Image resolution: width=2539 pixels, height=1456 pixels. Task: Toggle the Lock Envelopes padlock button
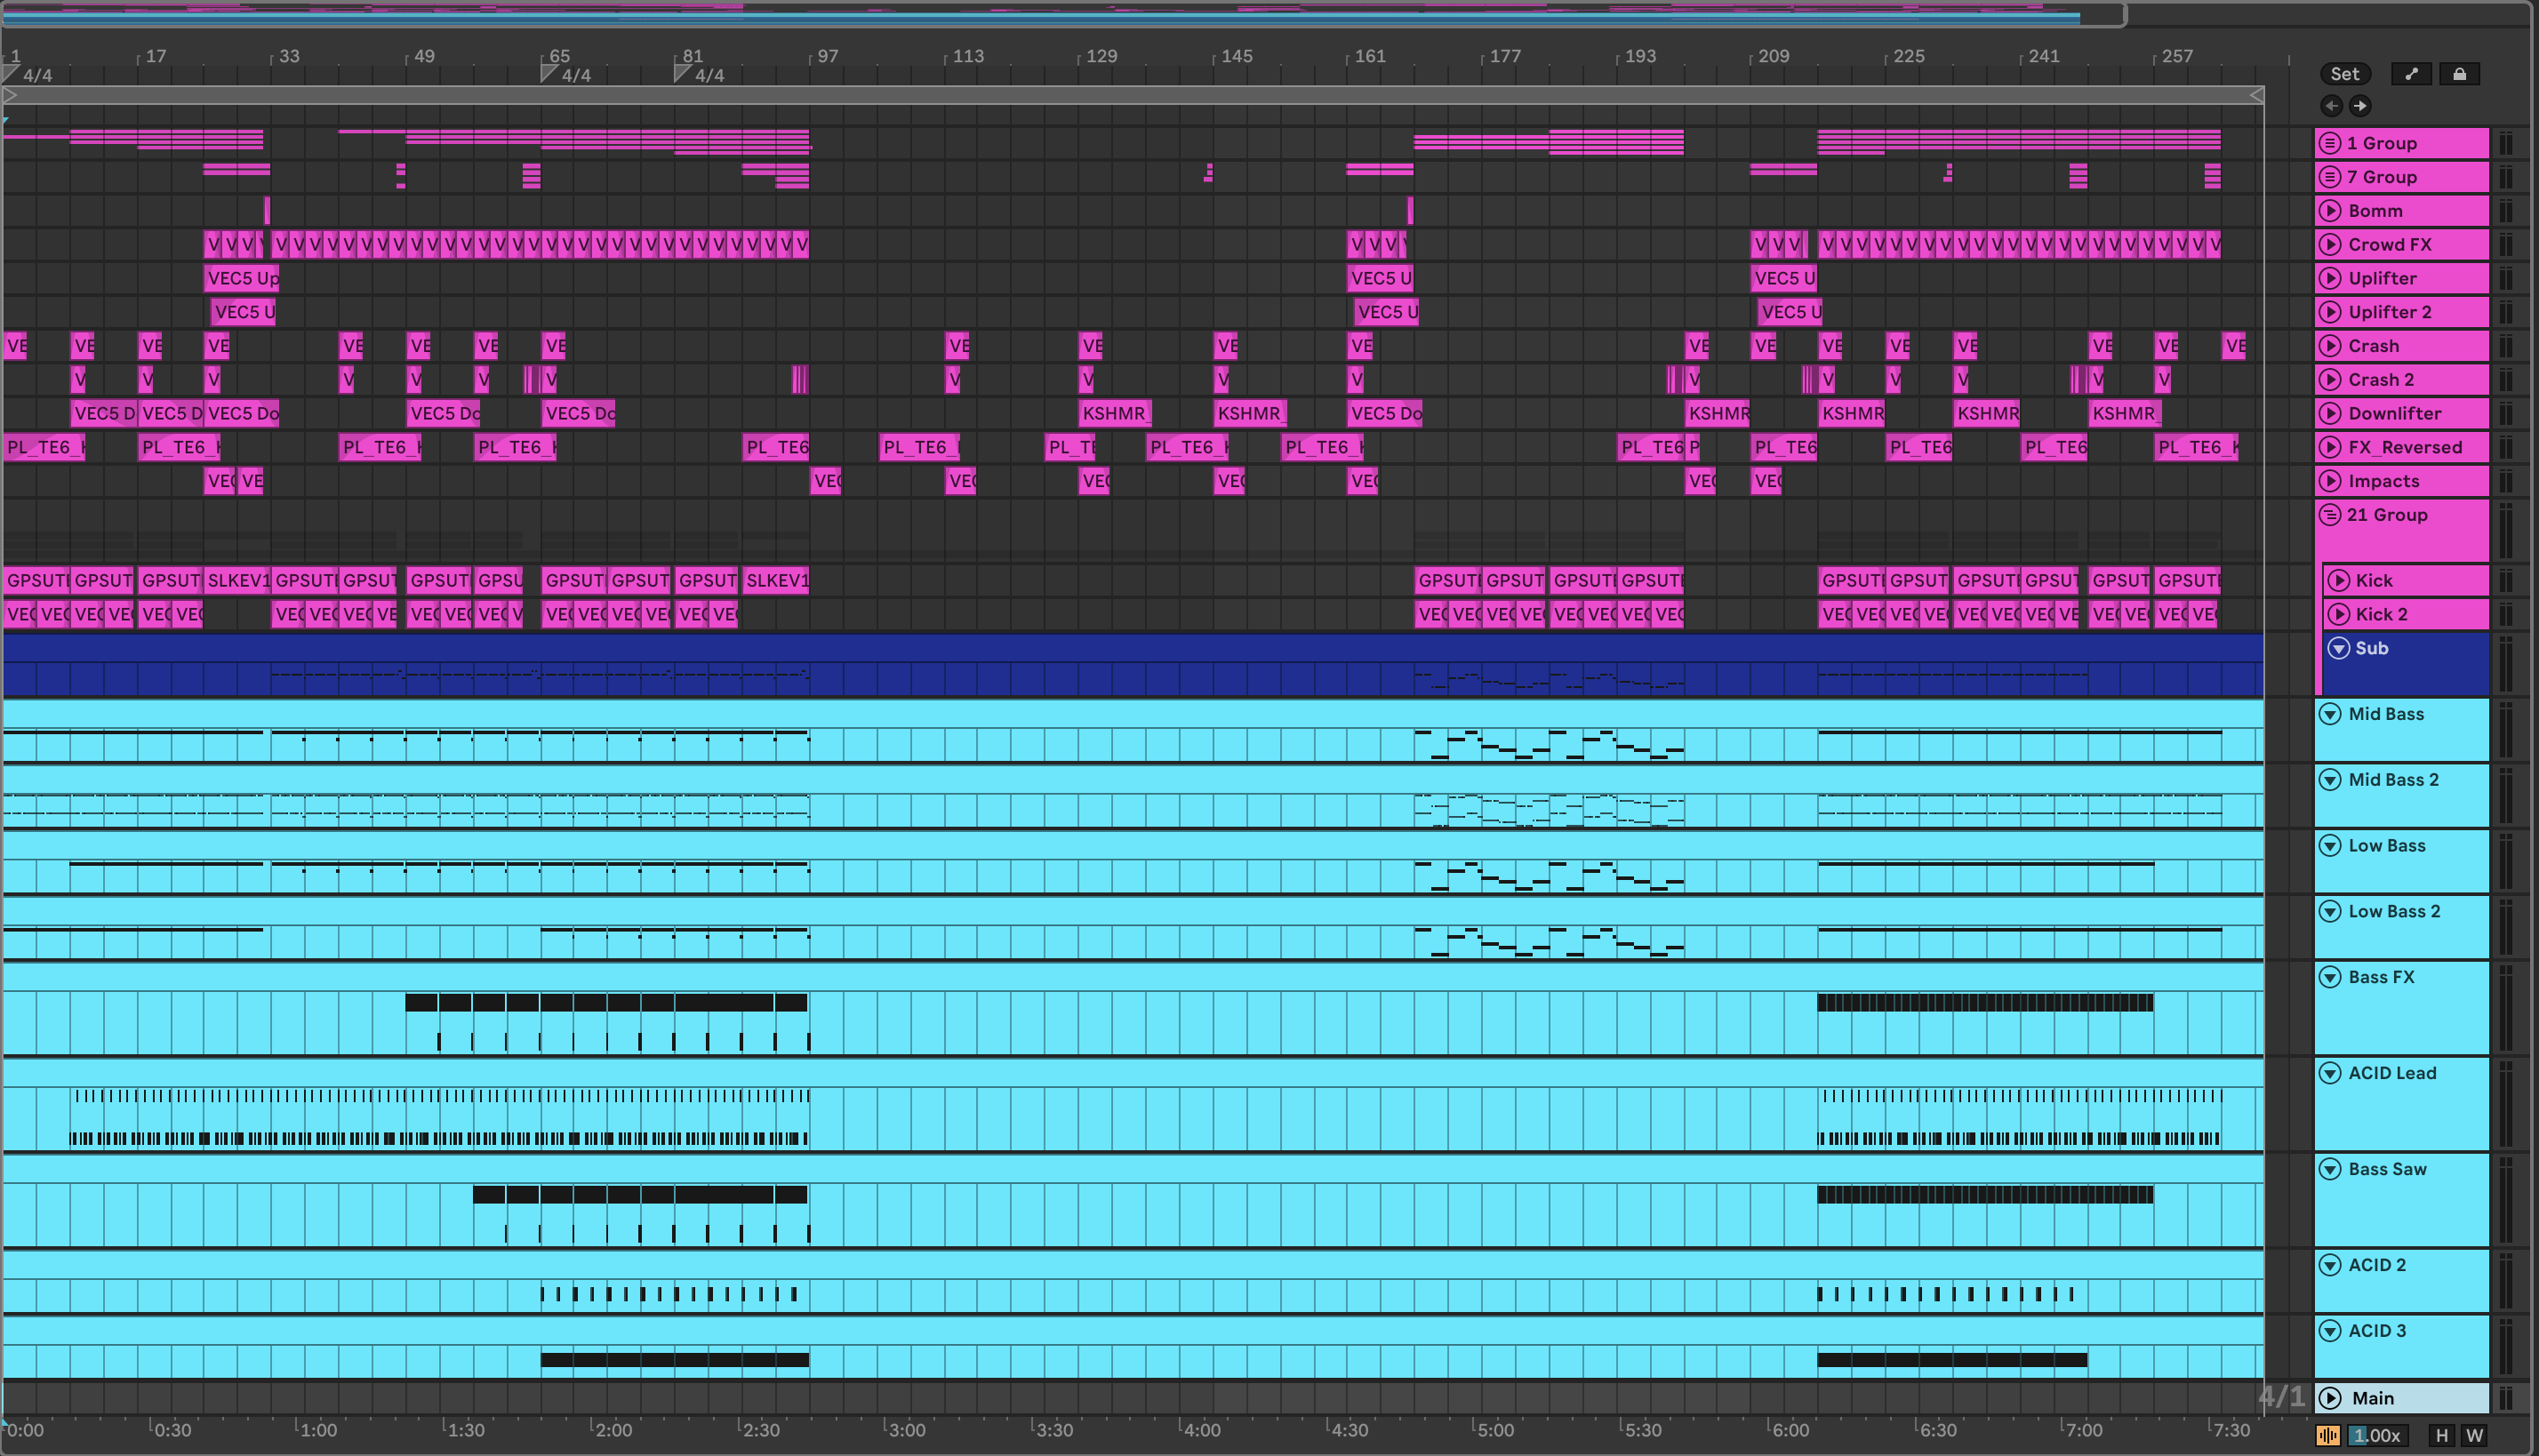[2459, 74]
